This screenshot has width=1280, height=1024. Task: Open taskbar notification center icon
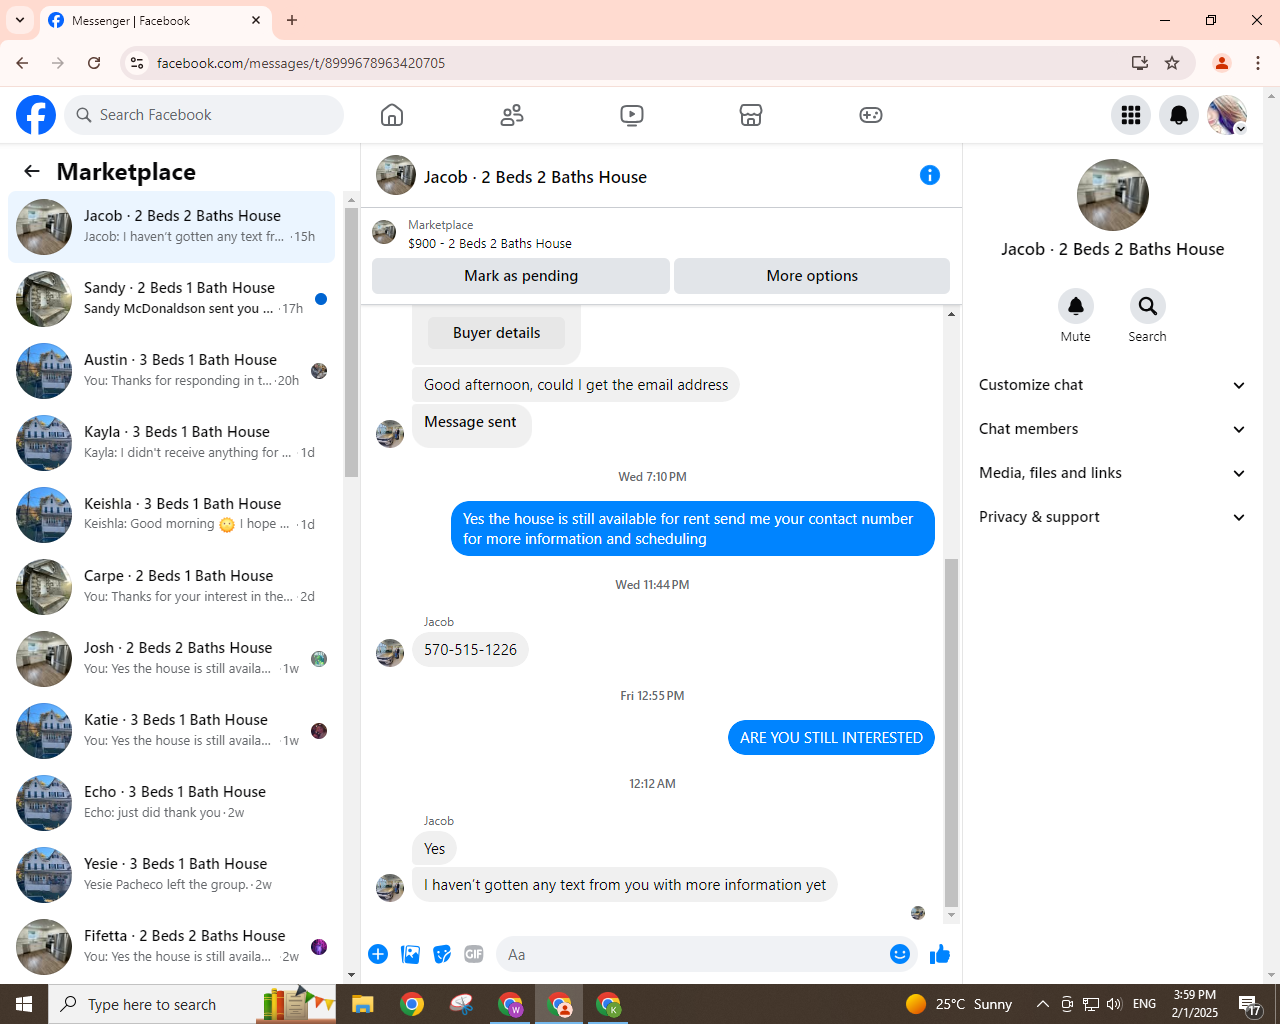(x=1250, y=1004)
